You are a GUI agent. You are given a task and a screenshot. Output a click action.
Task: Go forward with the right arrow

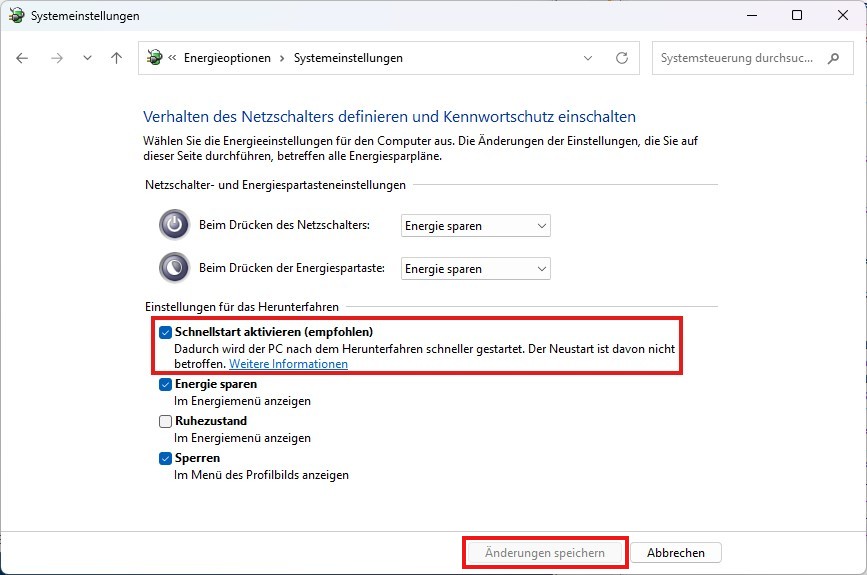click(x=56, y=58)
